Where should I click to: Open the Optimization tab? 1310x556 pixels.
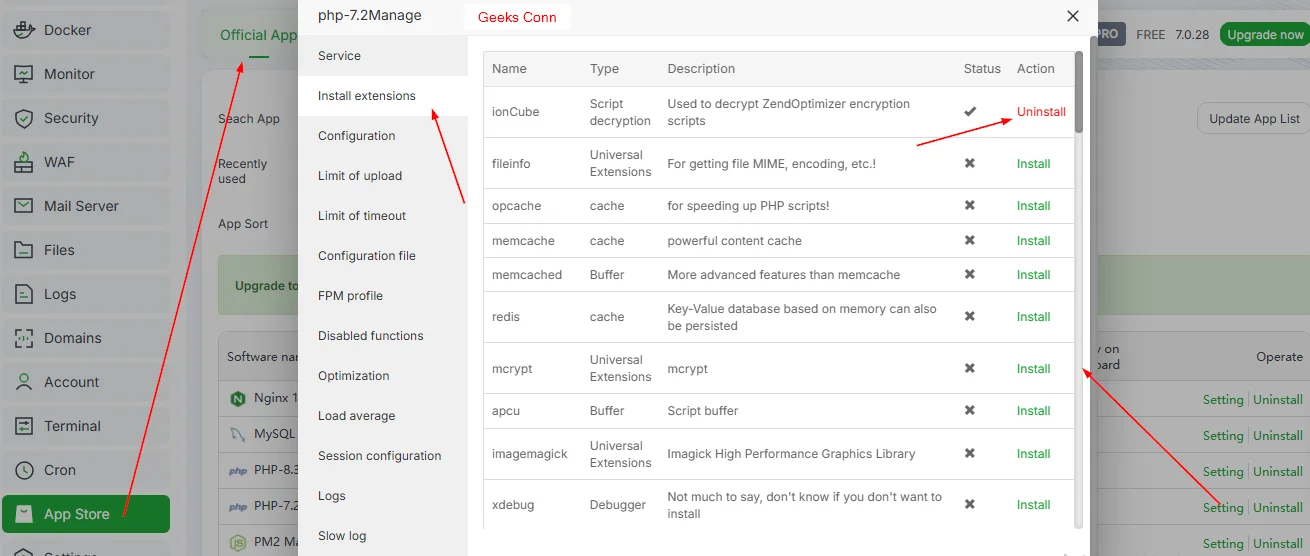coord(383,376)
